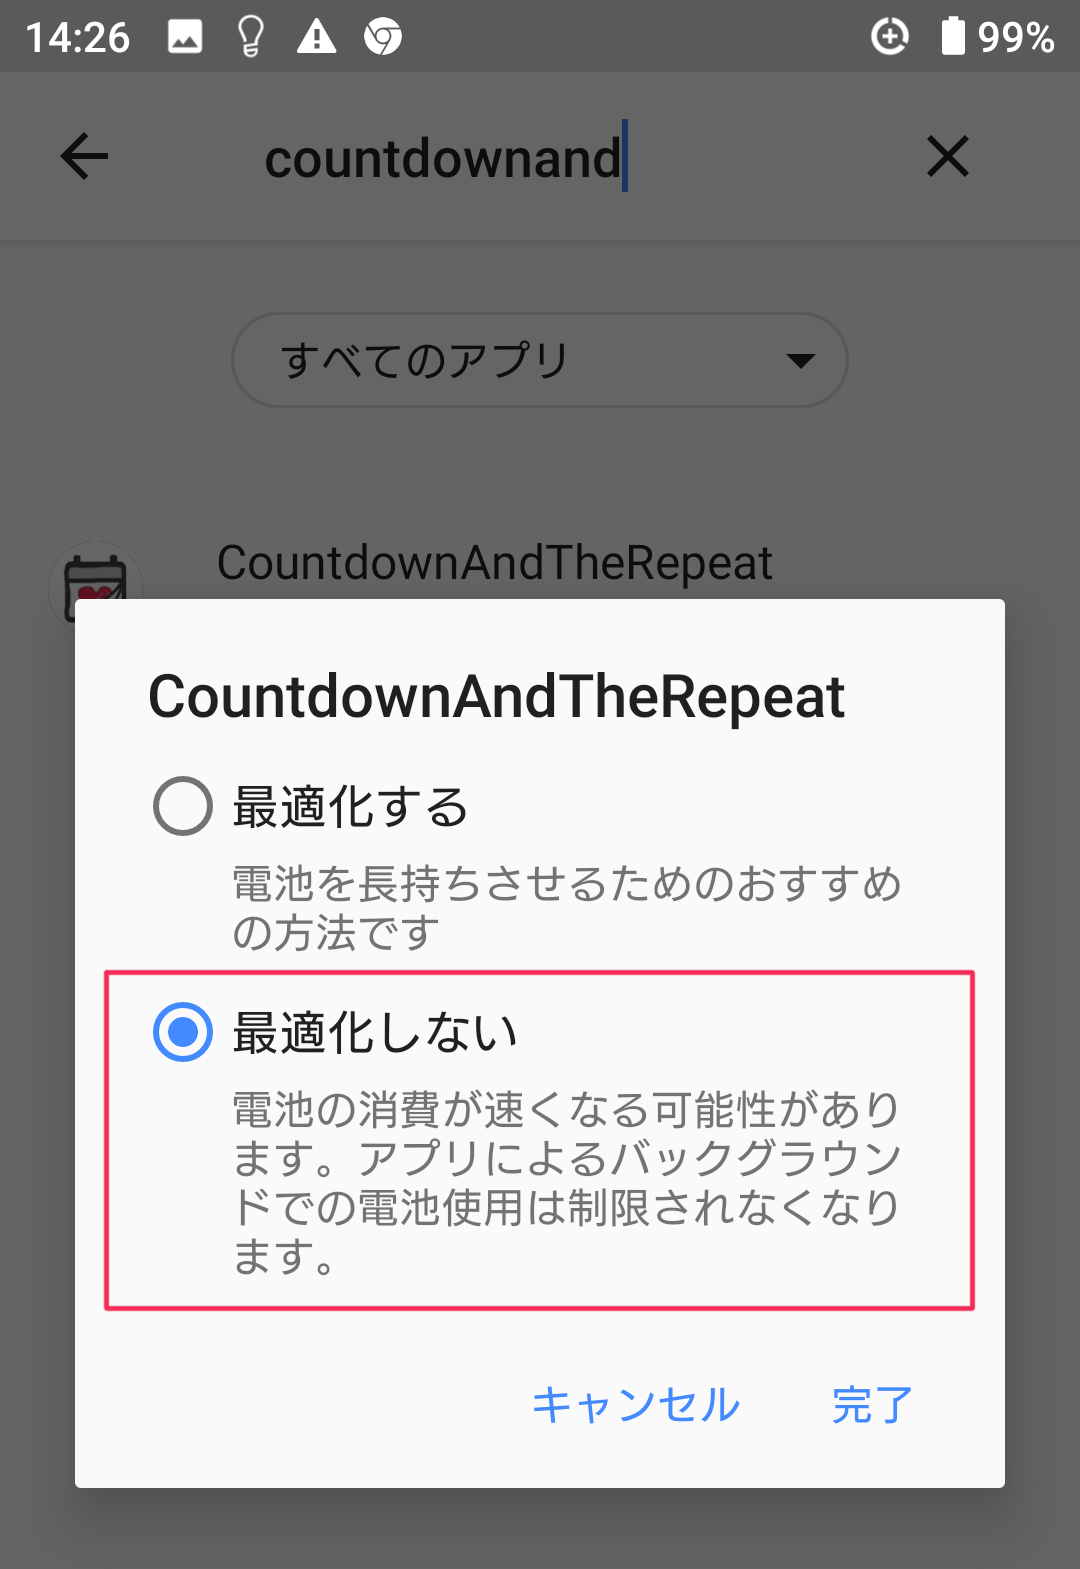Click the dropdown arrow next to すべてのアプリ
1080x1569 pixels.
(x=801, y=360)
